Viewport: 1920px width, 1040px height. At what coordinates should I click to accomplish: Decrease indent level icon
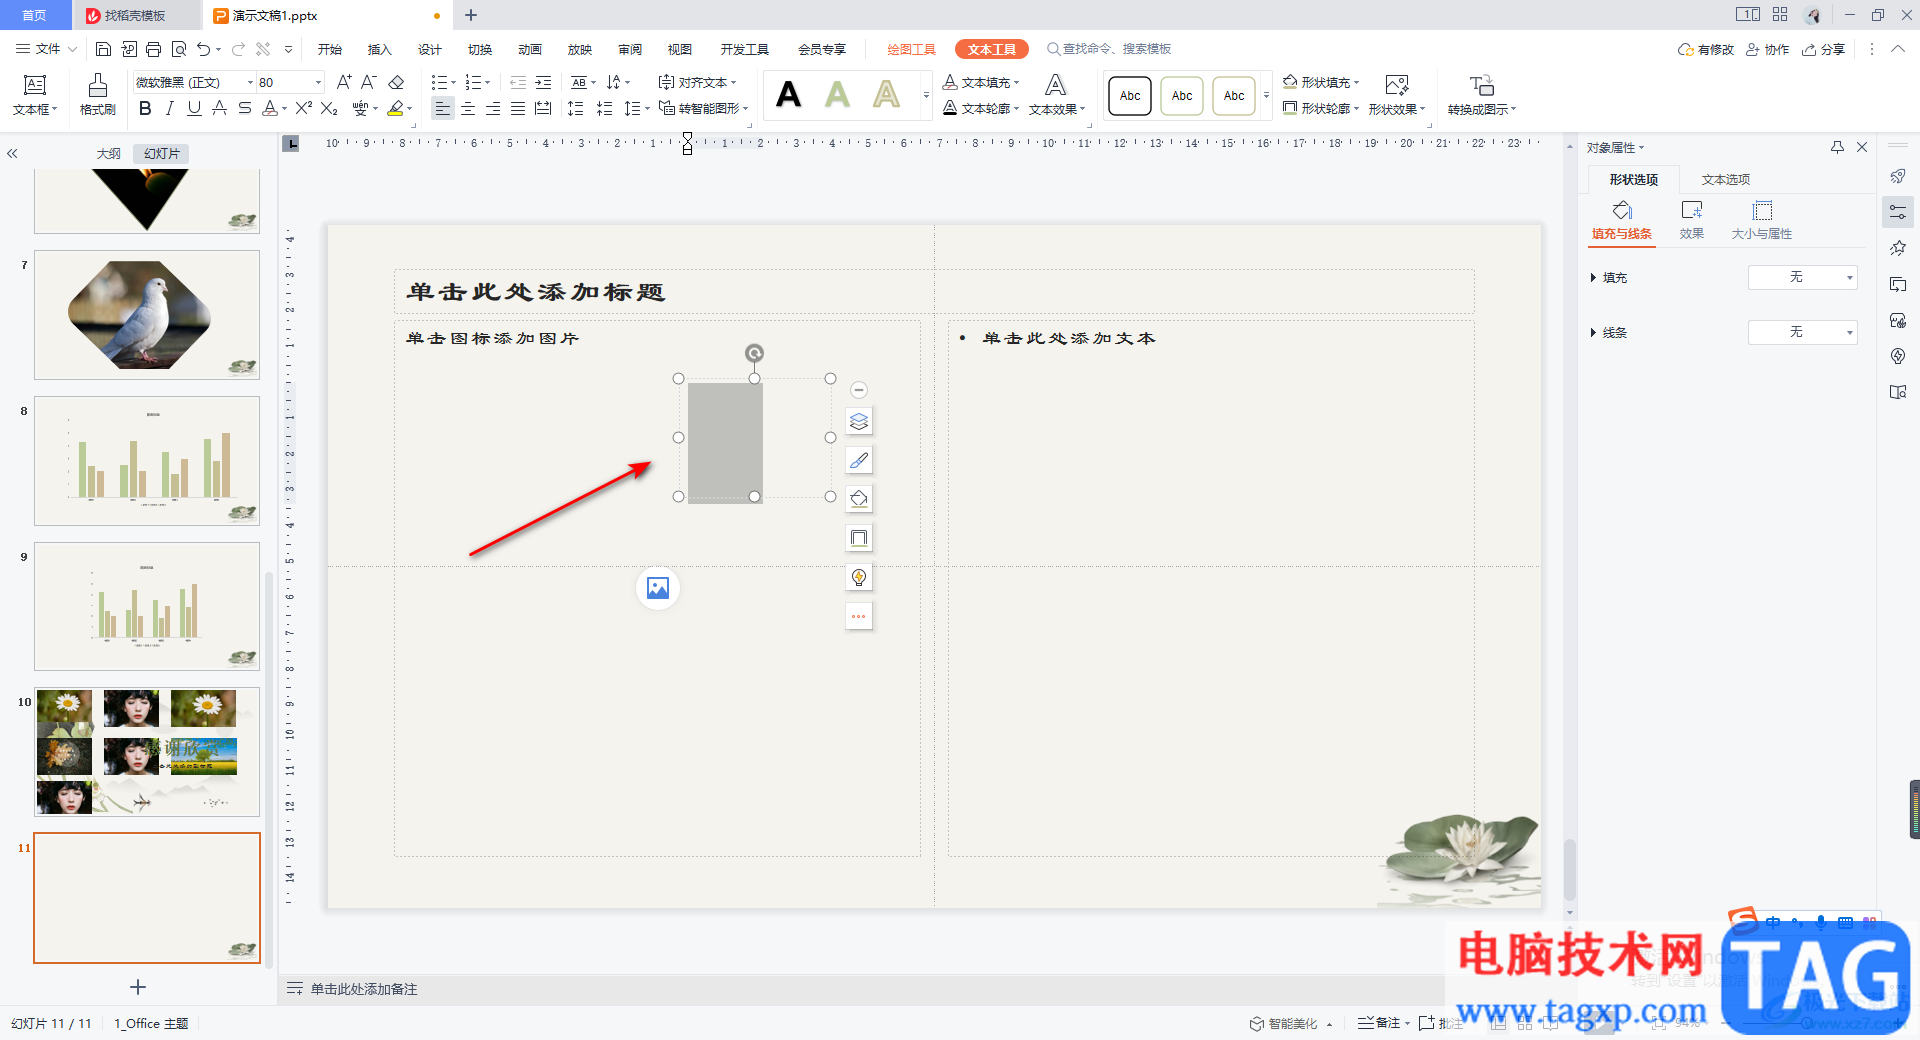coord(518,82)
